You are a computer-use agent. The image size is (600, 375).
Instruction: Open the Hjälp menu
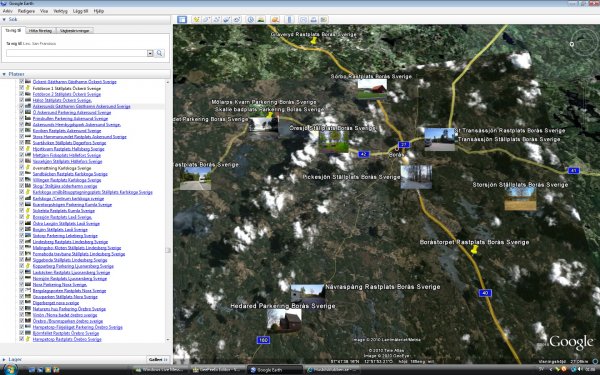[99, 11]
